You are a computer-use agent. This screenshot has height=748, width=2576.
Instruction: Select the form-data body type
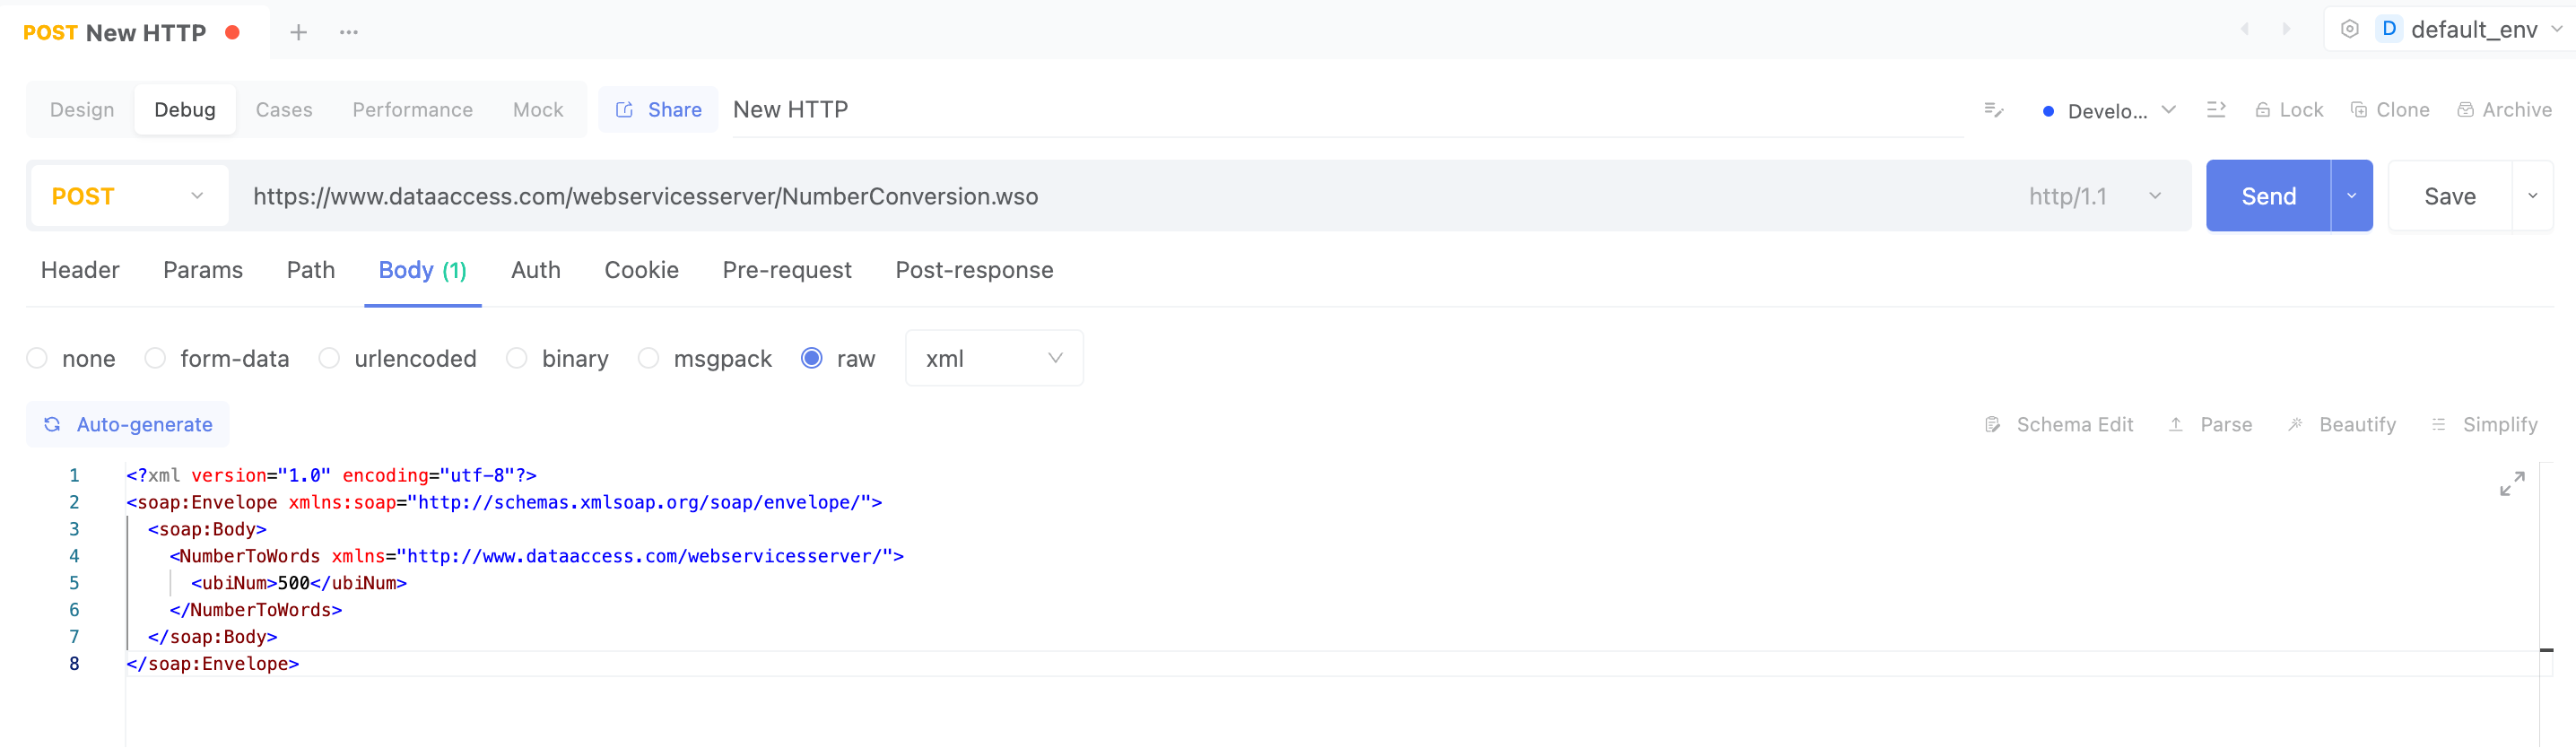coord(155,358)
